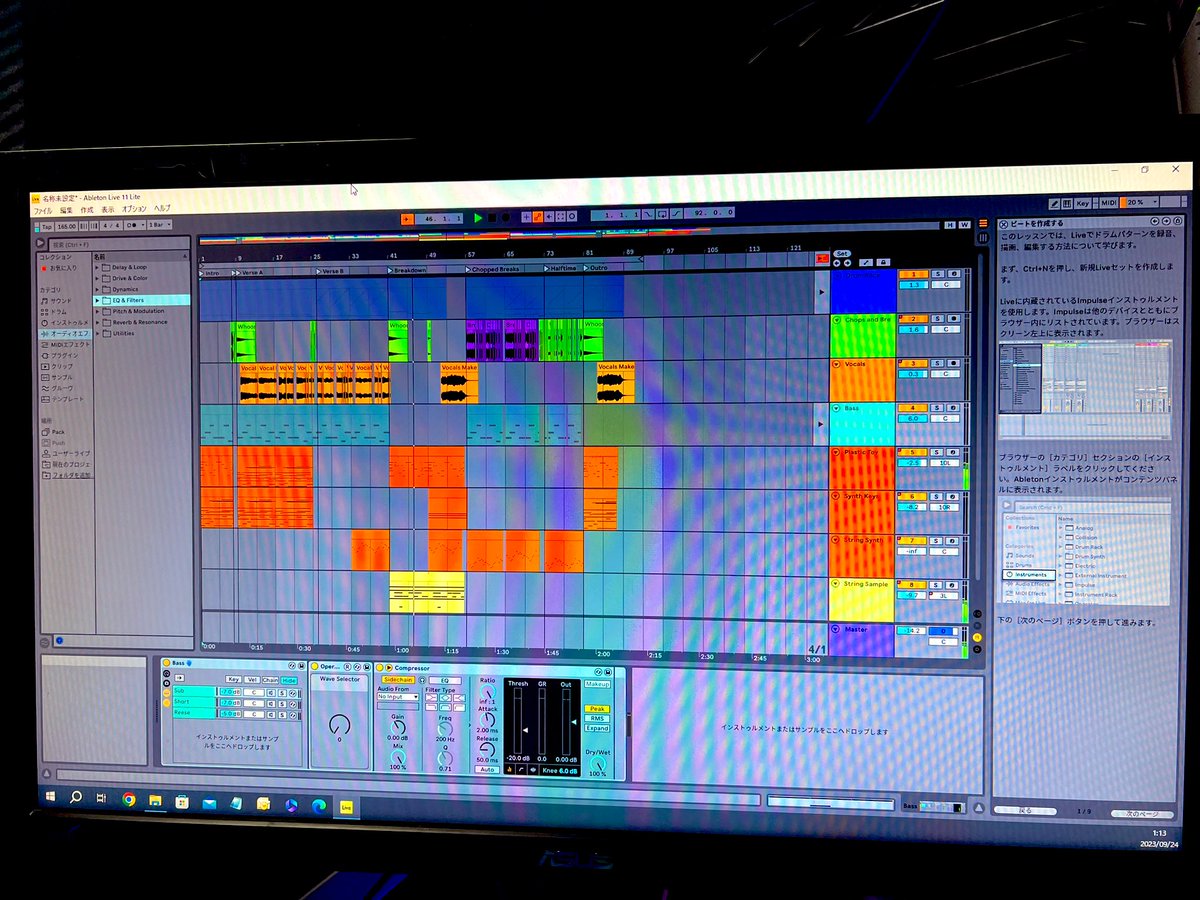Show the Chain list in Bass rack
Screen dimensions: 1200x900
[x=270, y=680]
